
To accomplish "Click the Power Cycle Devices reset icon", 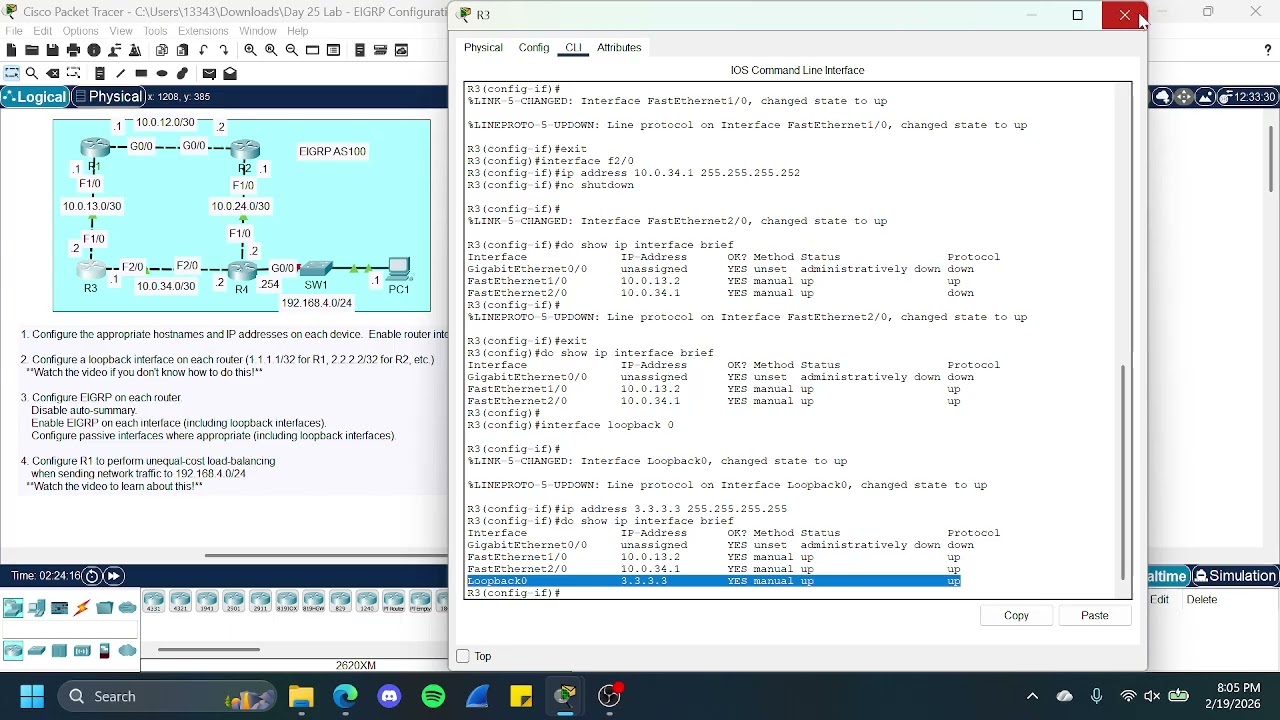I will coord(92,576).
